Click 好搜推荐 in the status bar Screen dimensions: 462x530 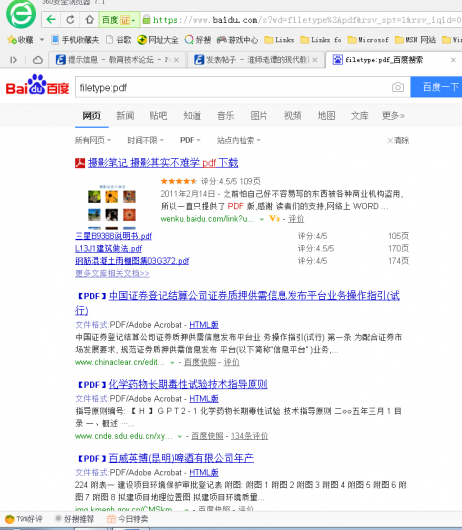(74, 519)
